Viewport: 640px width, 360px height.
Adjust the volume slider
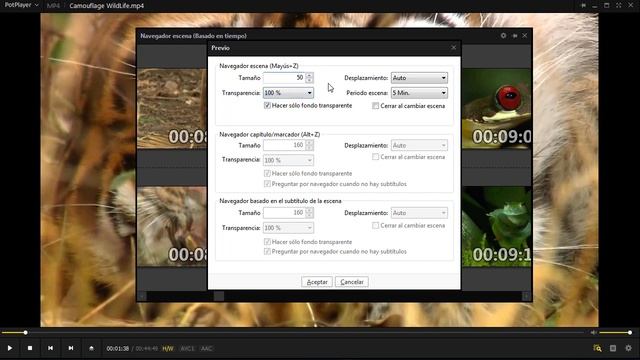[616, 333]
